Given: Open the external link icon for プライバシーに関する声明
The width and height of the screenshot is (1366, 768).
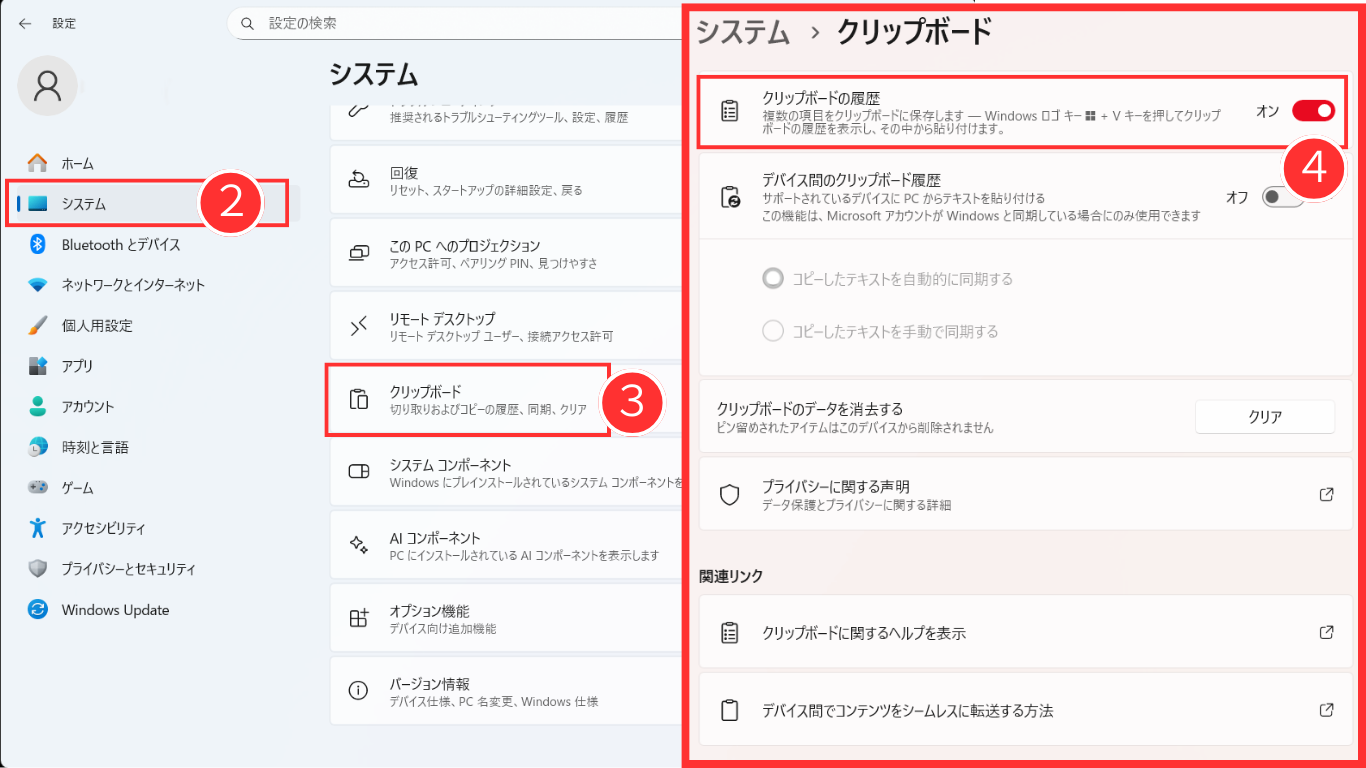Looking at the screenshot, I should [x=1326, y=494].
